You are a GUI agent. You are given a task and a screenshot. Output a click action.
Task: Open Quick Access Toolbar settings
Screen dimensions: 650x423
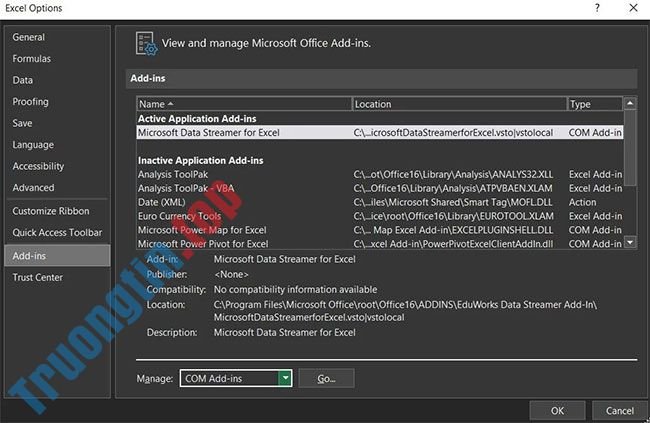click(x=57, y=233)
